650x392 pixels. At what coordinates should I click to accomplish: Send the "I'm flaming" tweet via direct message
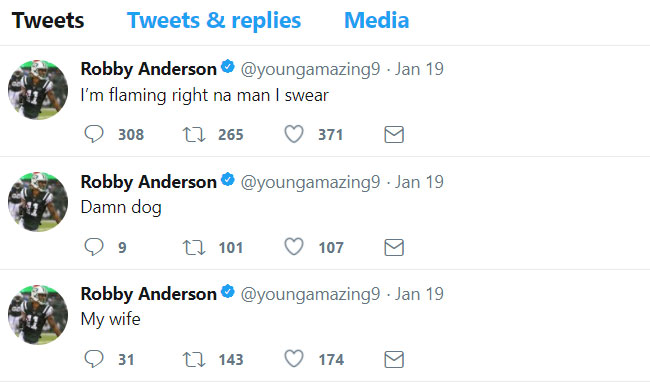click(394, 135)
